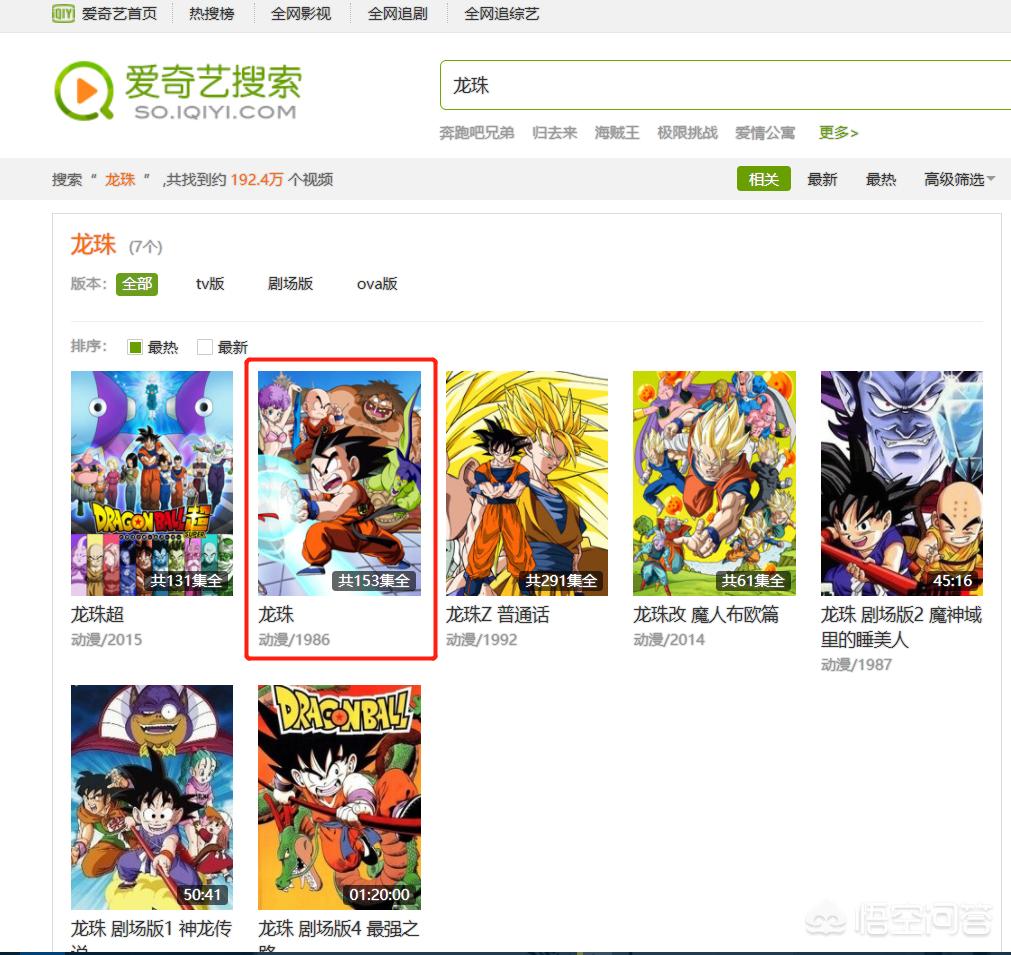This screenshot has height=955, width=1011.
Task: Select version filter ova版
Action: (377, 284)
